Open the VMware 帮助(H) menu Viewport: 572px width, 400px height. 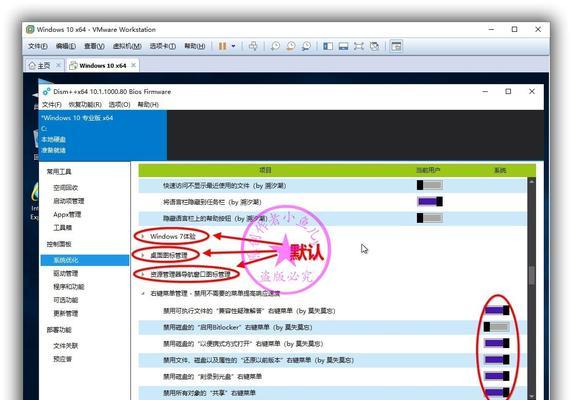(194, 46)
